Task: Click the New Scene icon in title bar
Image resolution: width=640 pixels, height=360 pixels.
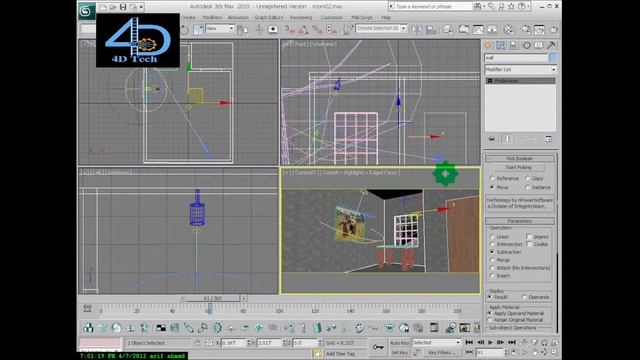Action: 103,7
